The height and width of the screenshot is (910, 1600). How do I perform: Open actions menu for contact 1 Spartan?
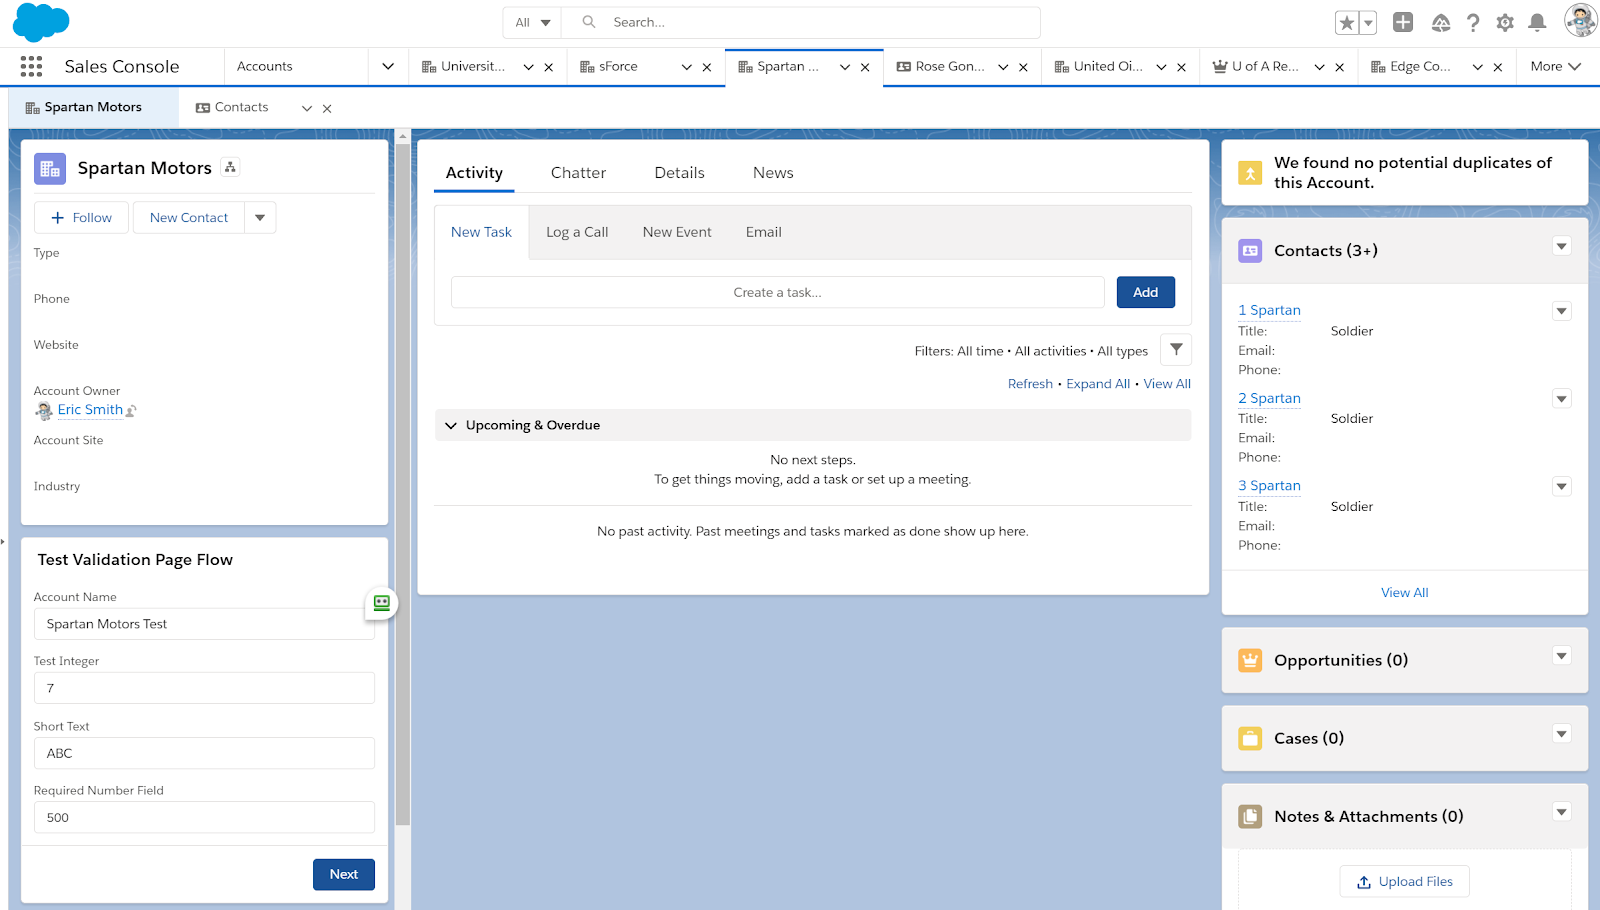pyautogui.click(x=1562, y=311)
